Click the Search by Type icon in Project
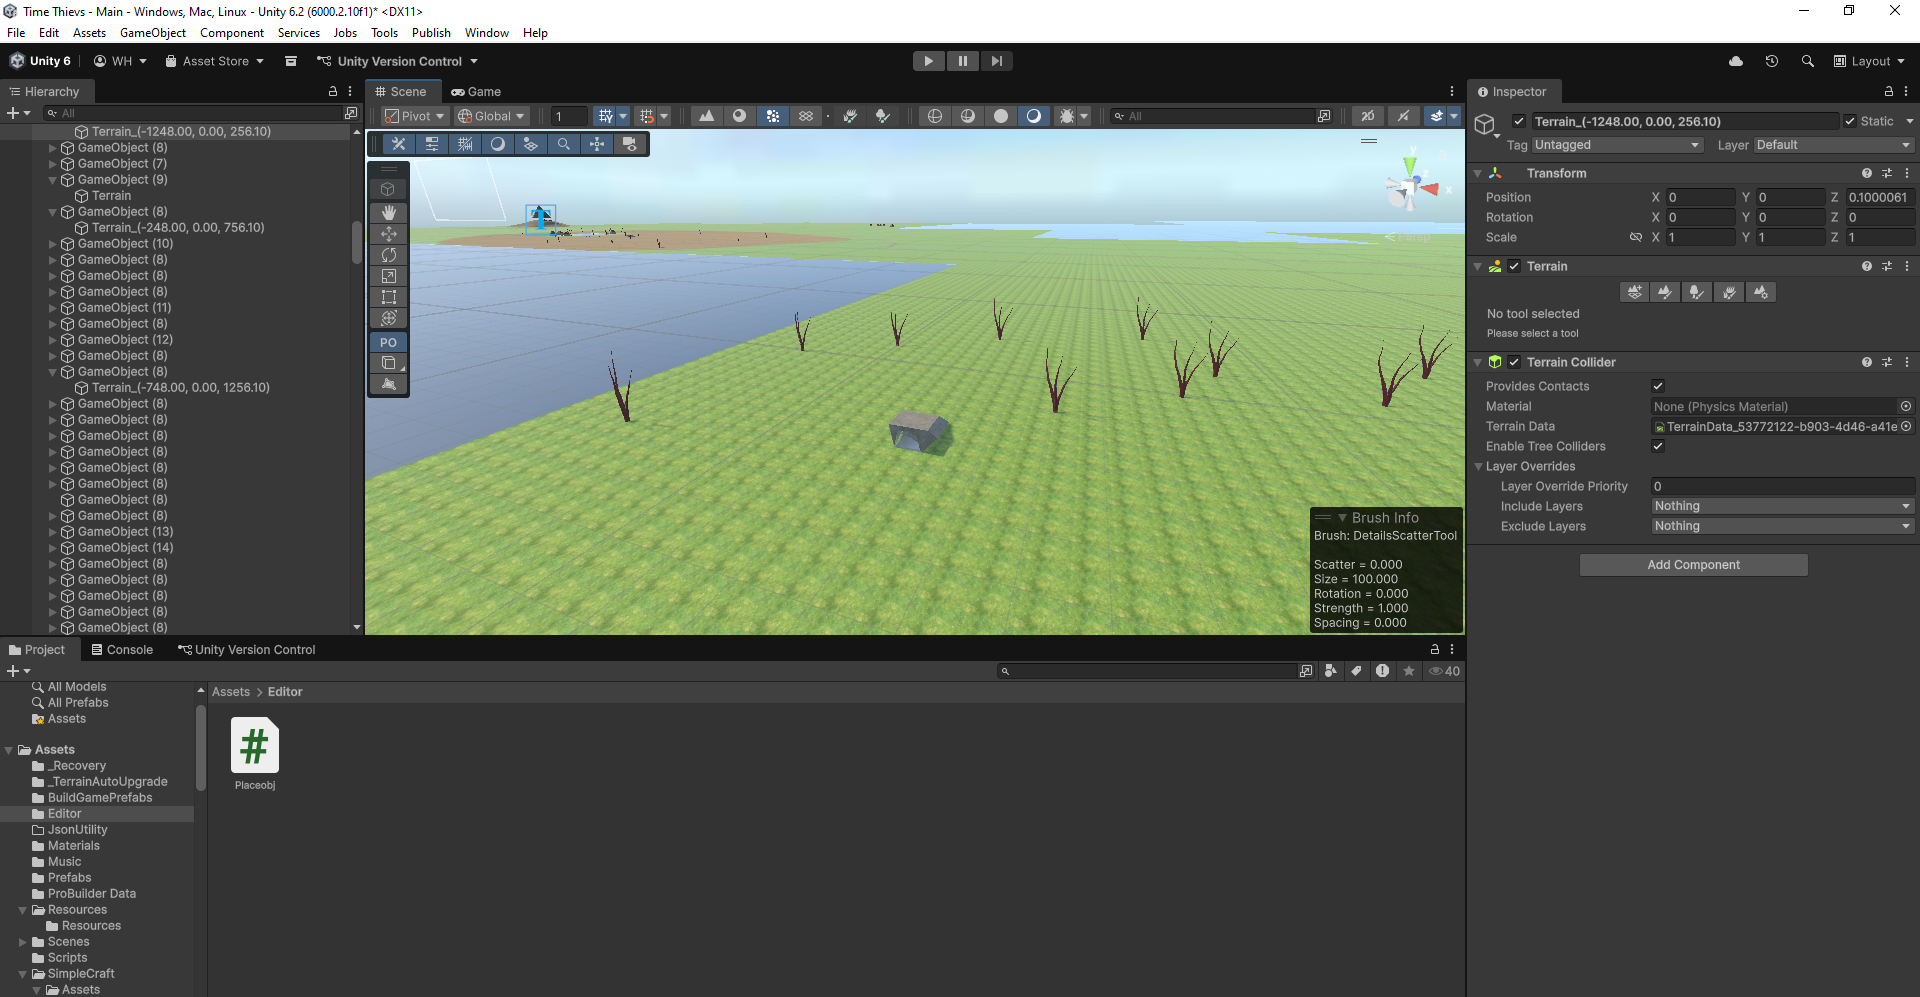 [x=1331, y=671]
